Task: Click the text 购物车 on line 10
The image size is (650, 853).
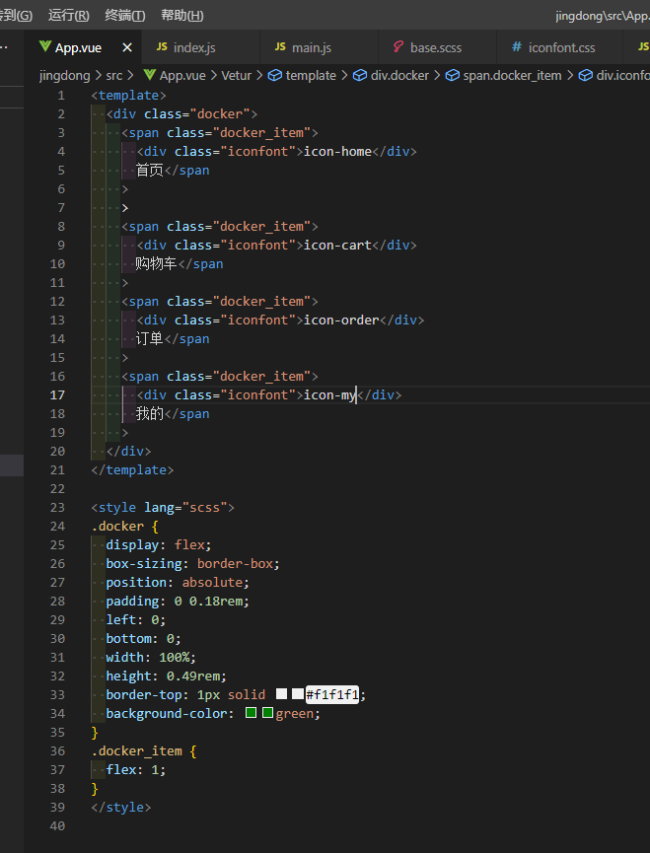Action: tap(156, 264)
